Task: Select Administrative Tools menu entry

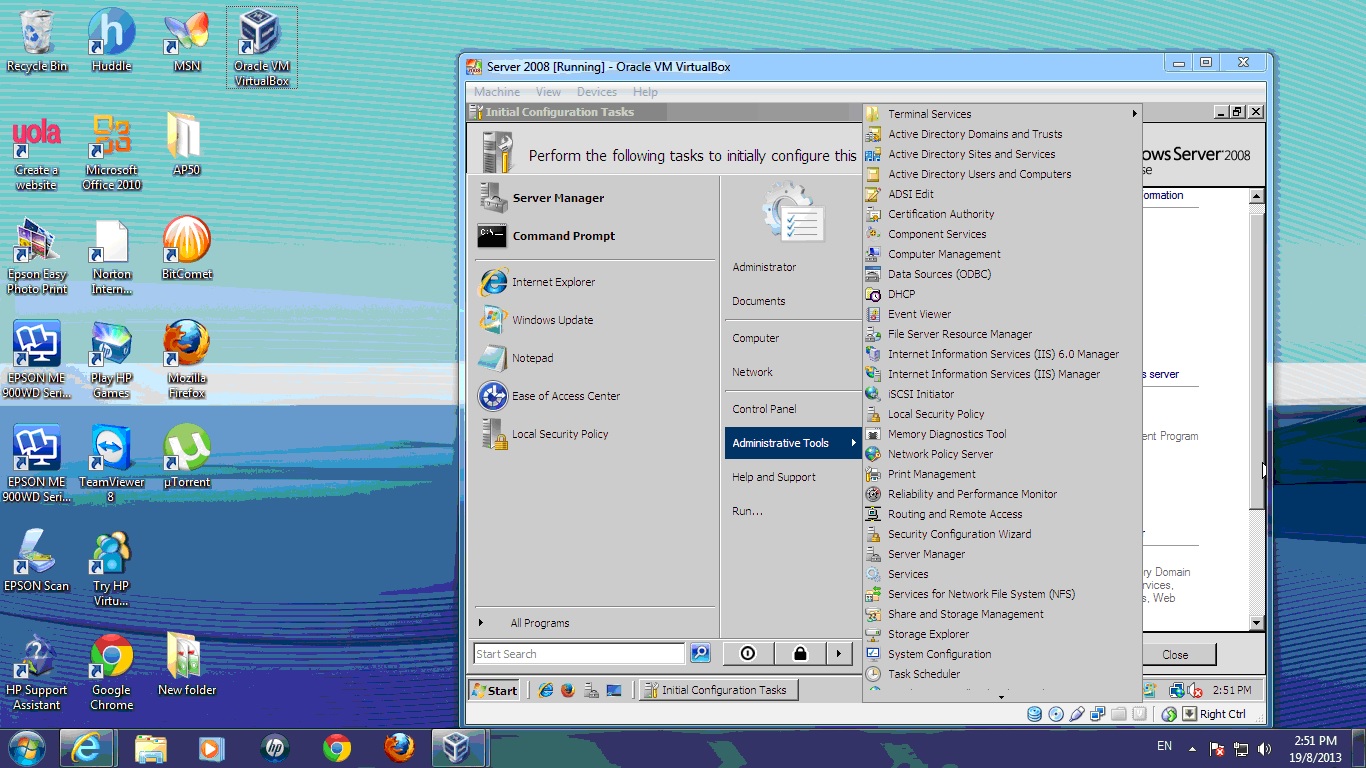Action: 792,443
